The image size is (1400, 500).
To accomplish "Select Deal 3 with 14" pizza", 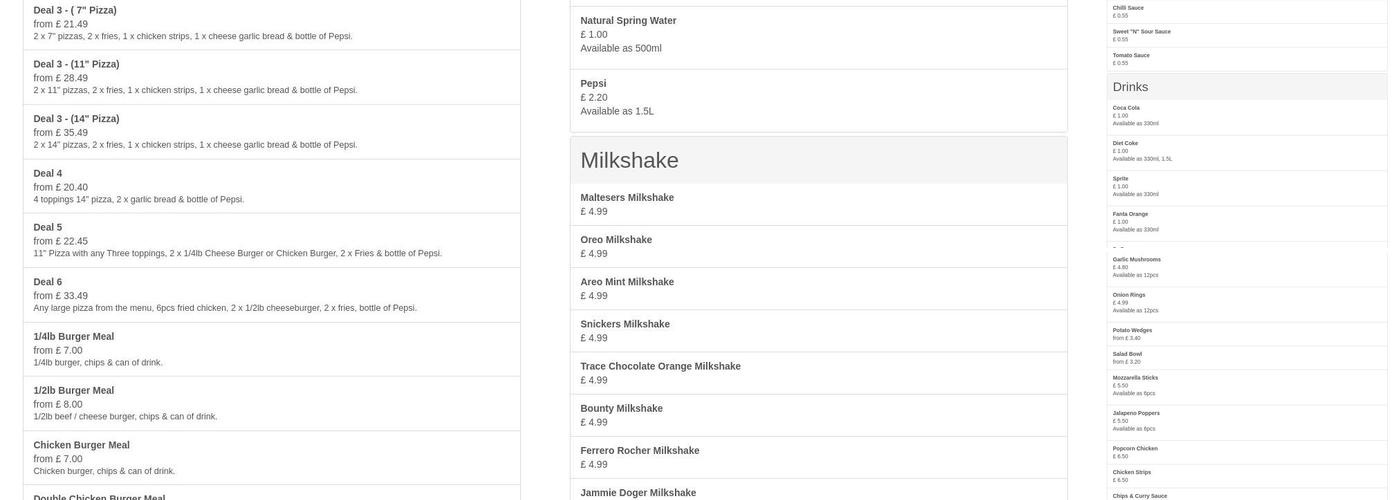I will [x=271, y=132].
